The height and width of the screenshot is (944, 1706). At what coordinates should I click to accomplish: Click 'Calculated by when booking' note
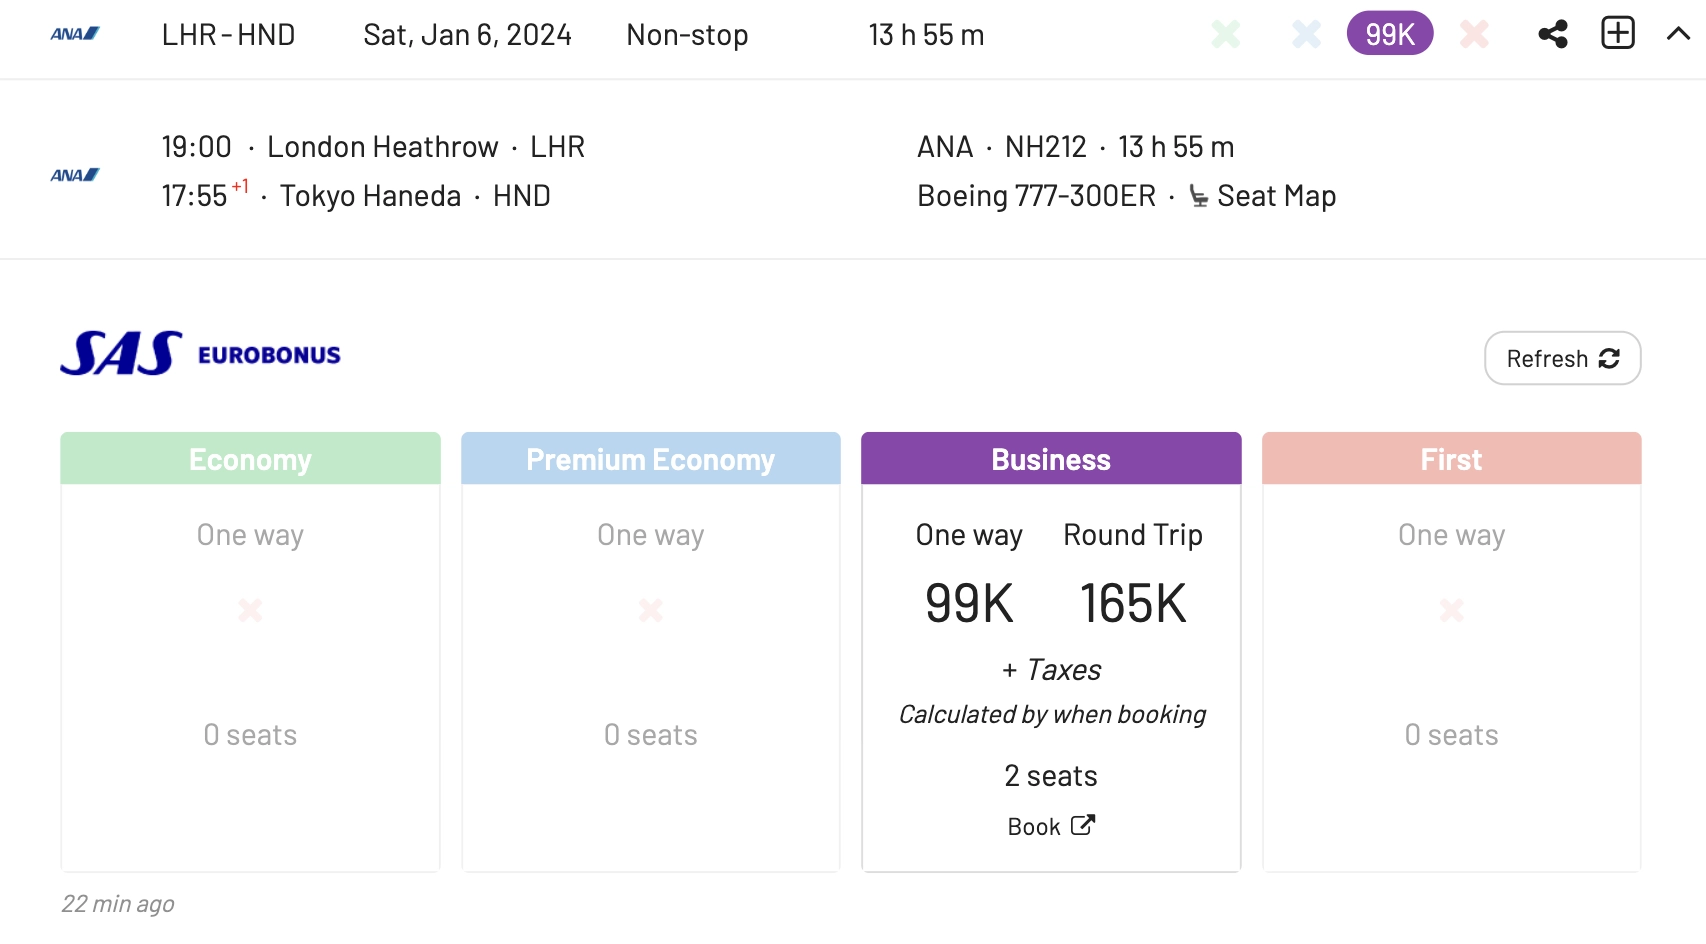point(1052,714)
